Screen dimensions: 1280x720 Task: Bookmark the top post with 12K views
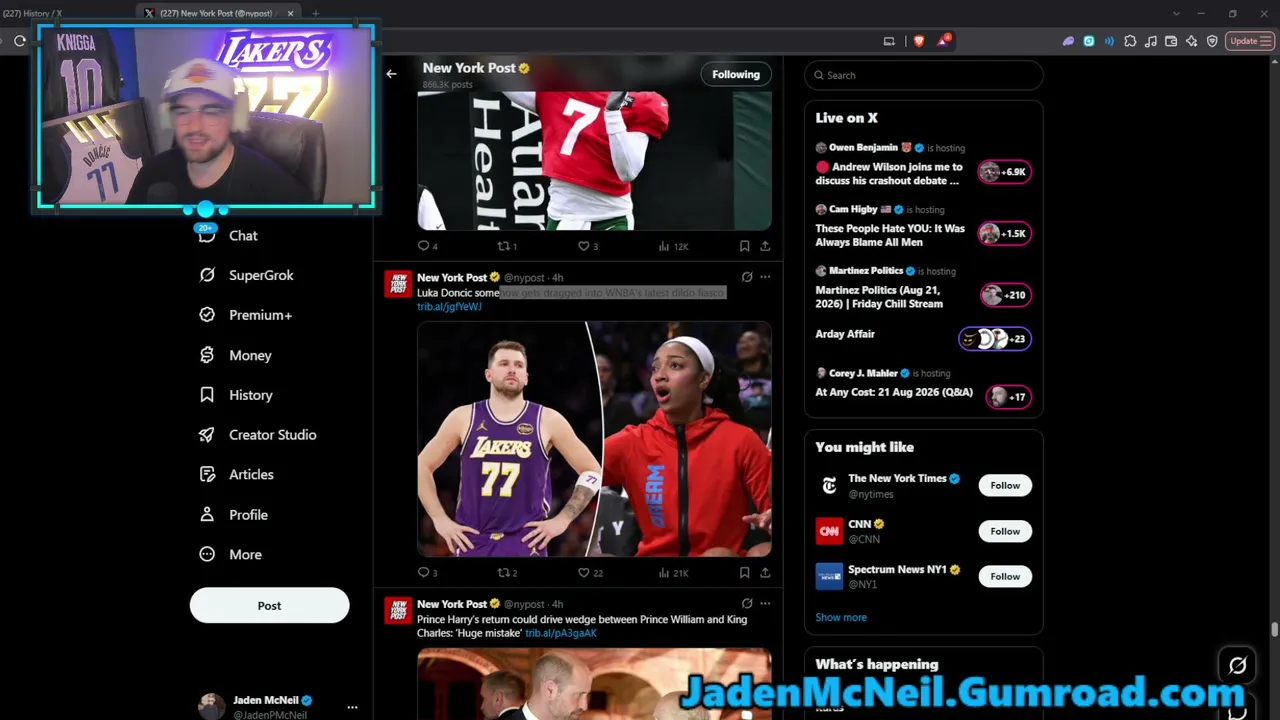coord(744,246)
